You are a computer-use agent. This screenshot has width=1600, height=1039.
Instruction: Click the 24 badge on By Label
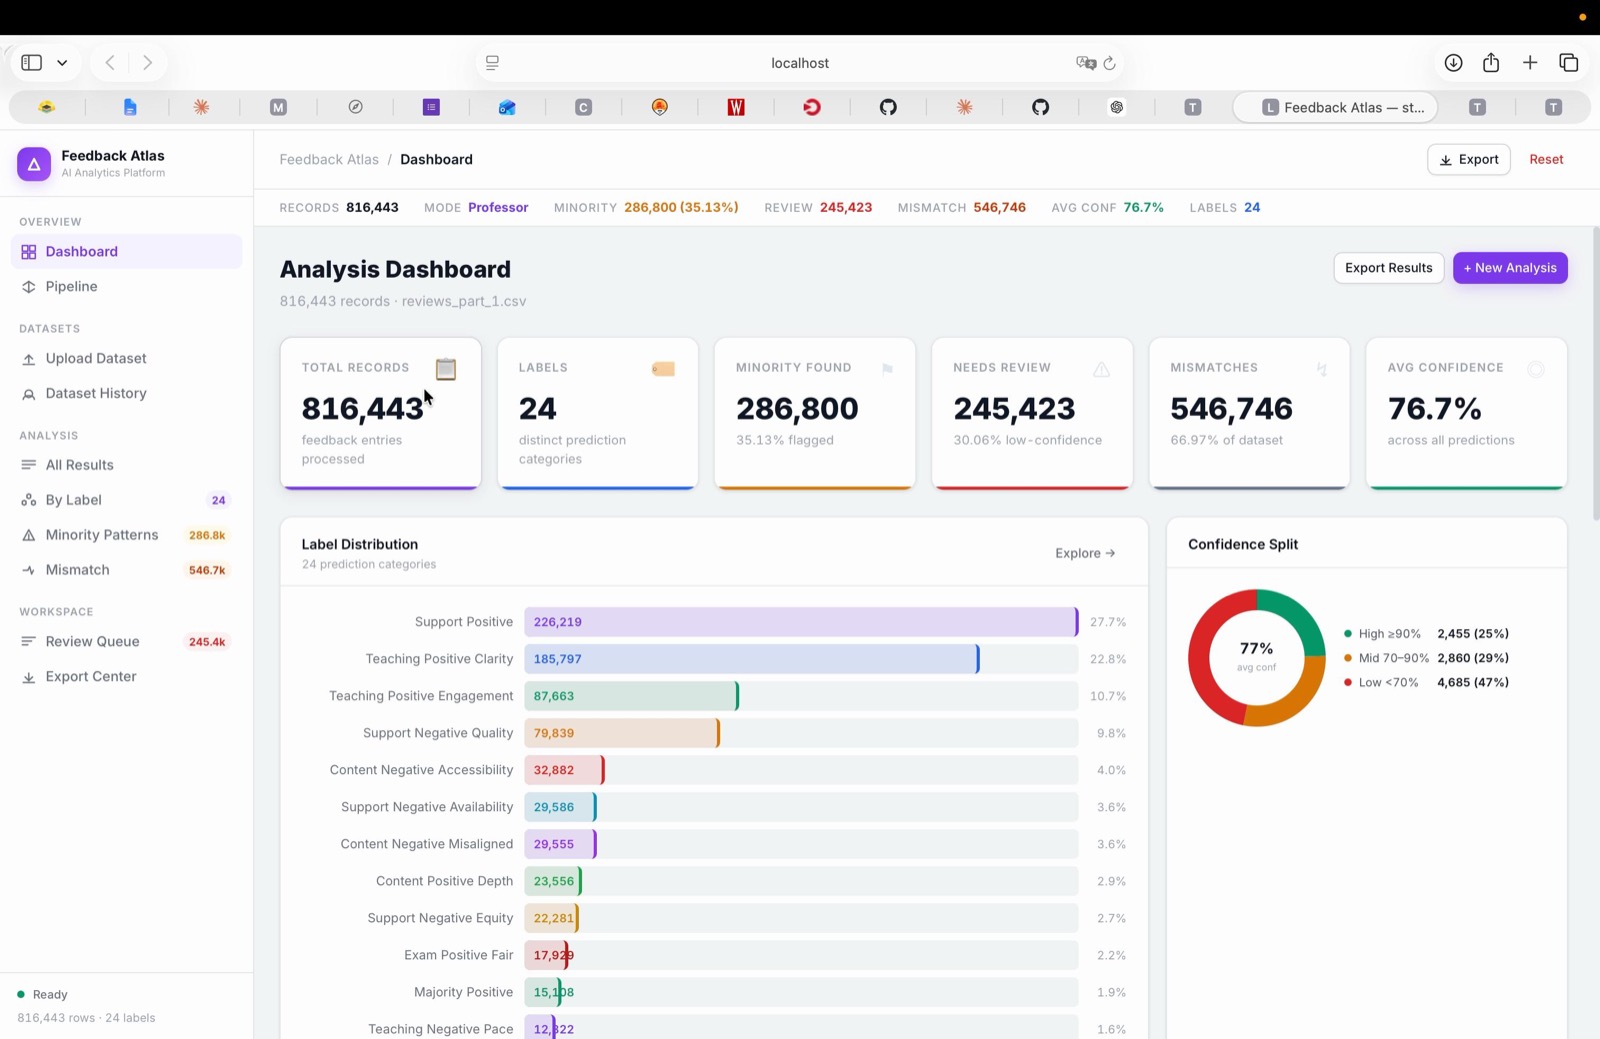click(218, 500)
